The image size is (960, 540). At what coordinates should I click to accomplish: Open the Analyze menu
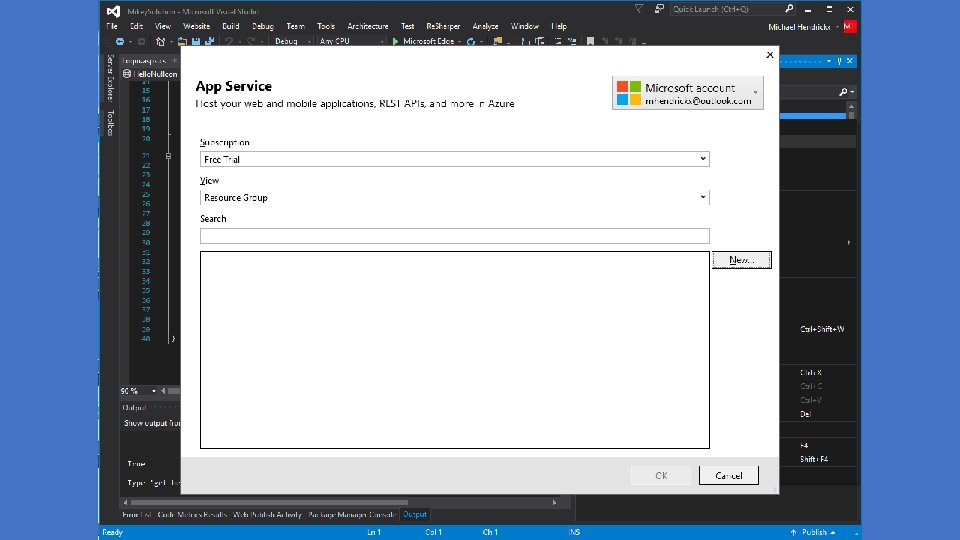486,26
